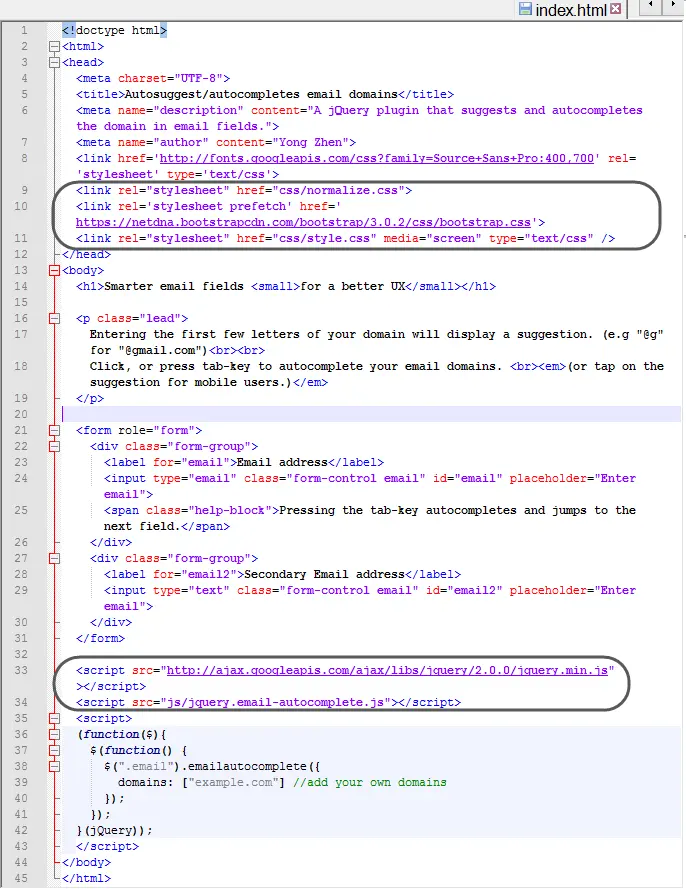Click line number 33 in the margin
The height and width of the screenshot is (889, 686).
pyautogui.click(x=21, y=670)
